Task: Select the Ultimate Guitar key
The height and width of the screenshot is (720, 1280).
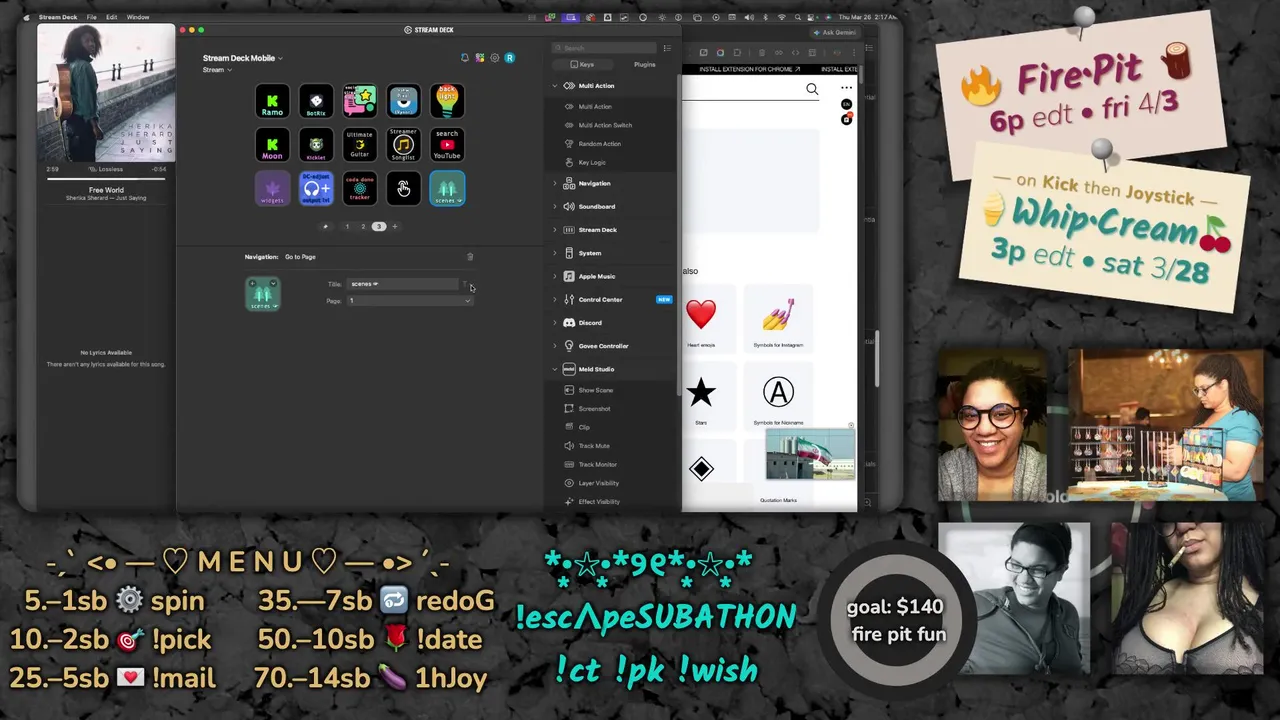Action: click(360, 145)
